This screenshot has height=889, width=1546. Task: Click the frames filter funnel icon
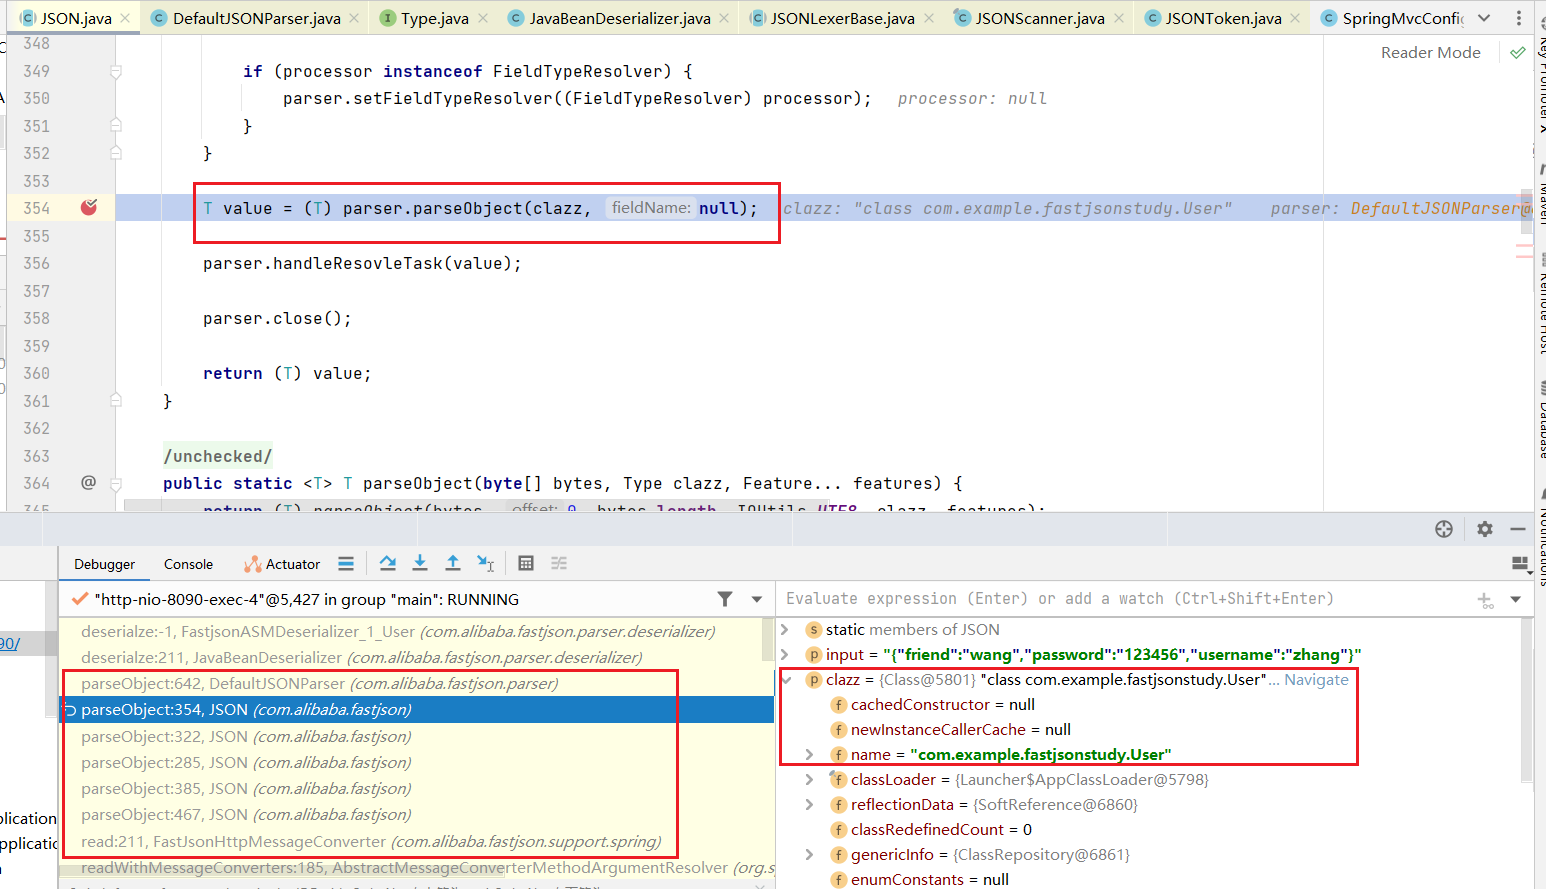pyautogui.click(x=725, y=599)
